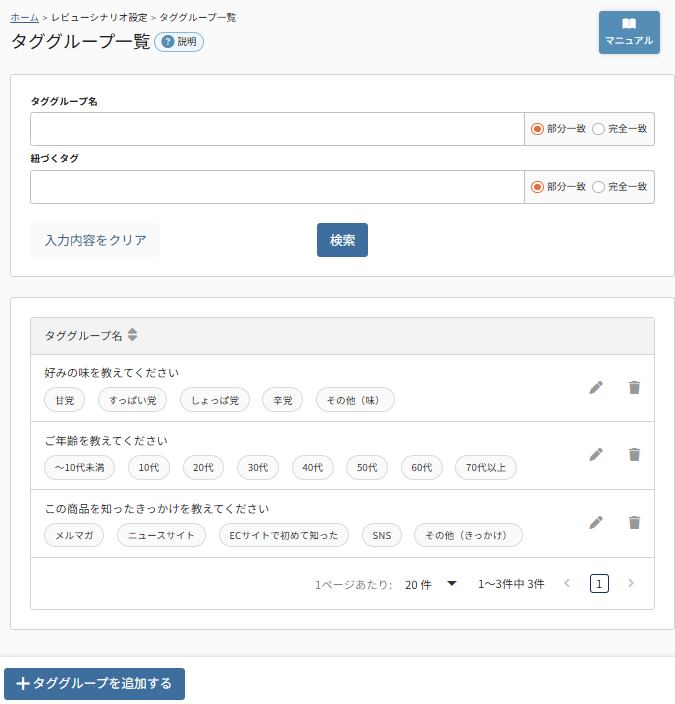The image size is (675, 704).
Task: Select 部分一致 for 紐づくタグ
Action: click(537, 187)
